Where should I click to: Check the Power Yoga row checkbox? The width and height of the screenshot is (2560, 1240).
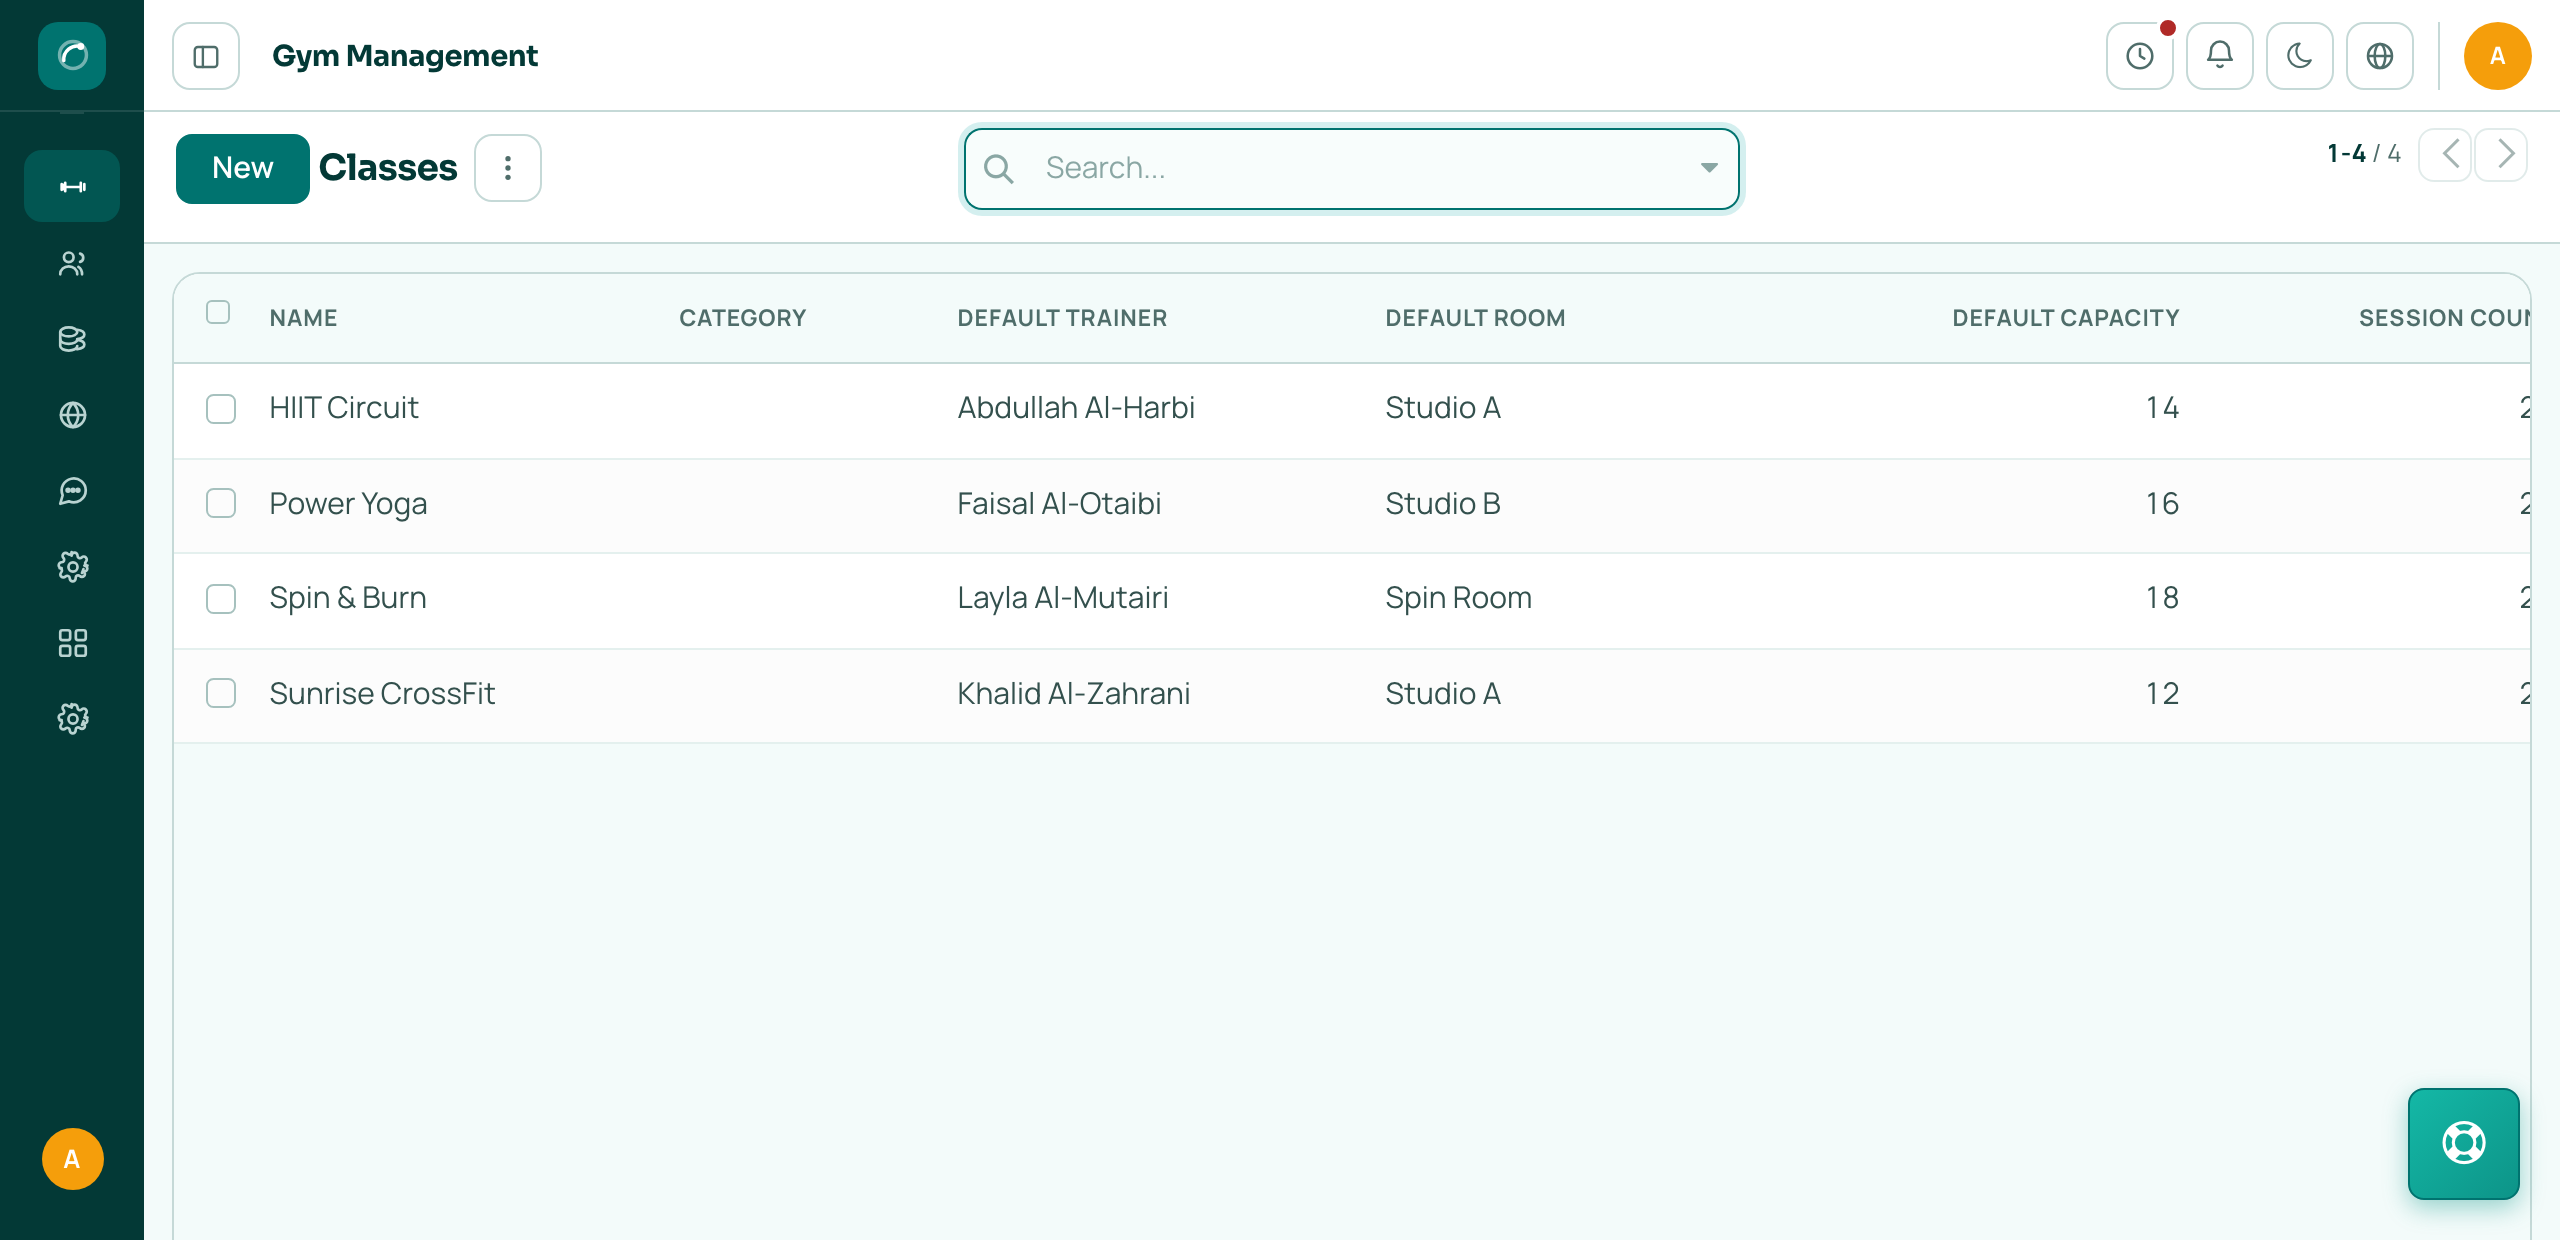221,503
